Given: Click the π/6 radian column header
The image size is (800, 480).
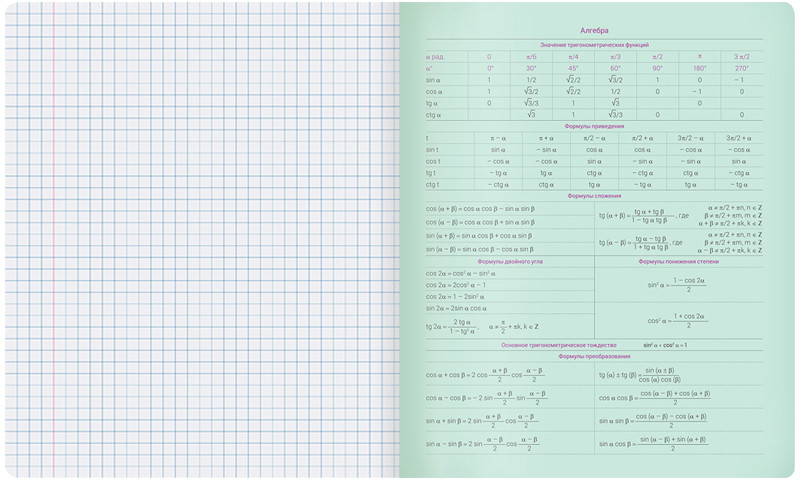Looking at the screenshot, I should [x=531, y=57].
